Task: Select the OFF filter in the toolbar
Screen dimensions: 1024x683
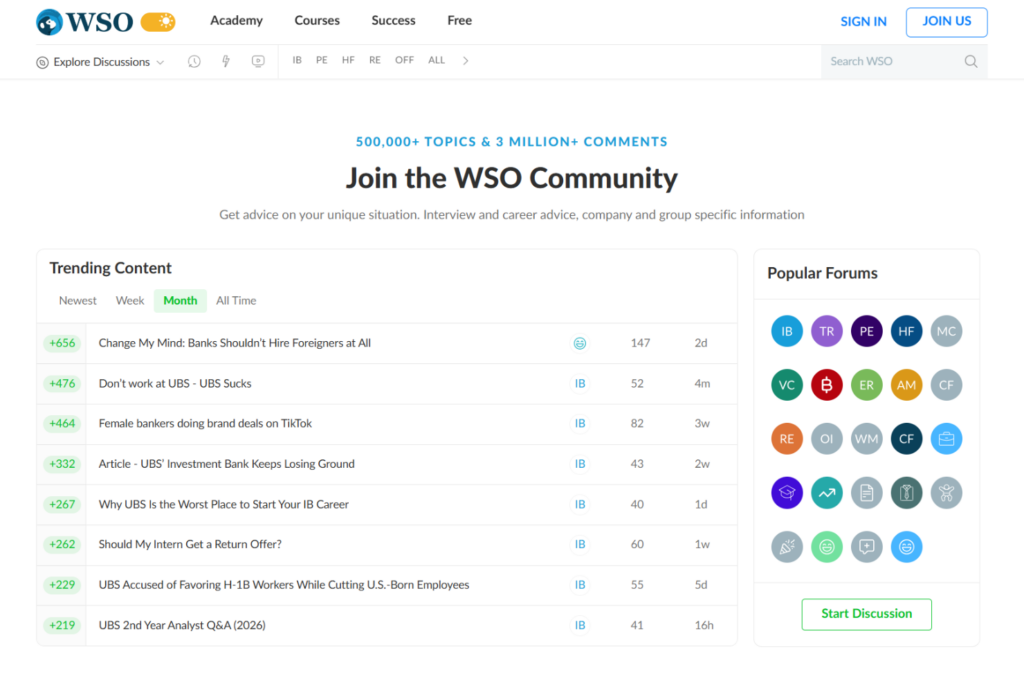Action: 404,60
